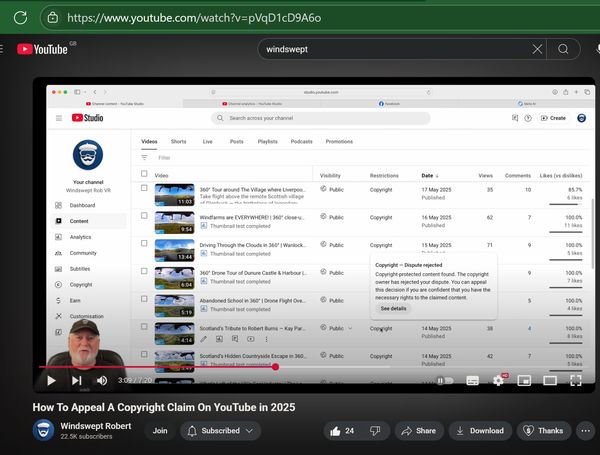Click the YouTube Studio logo in video
Viewport: 600px width, 455px height.
88,117
